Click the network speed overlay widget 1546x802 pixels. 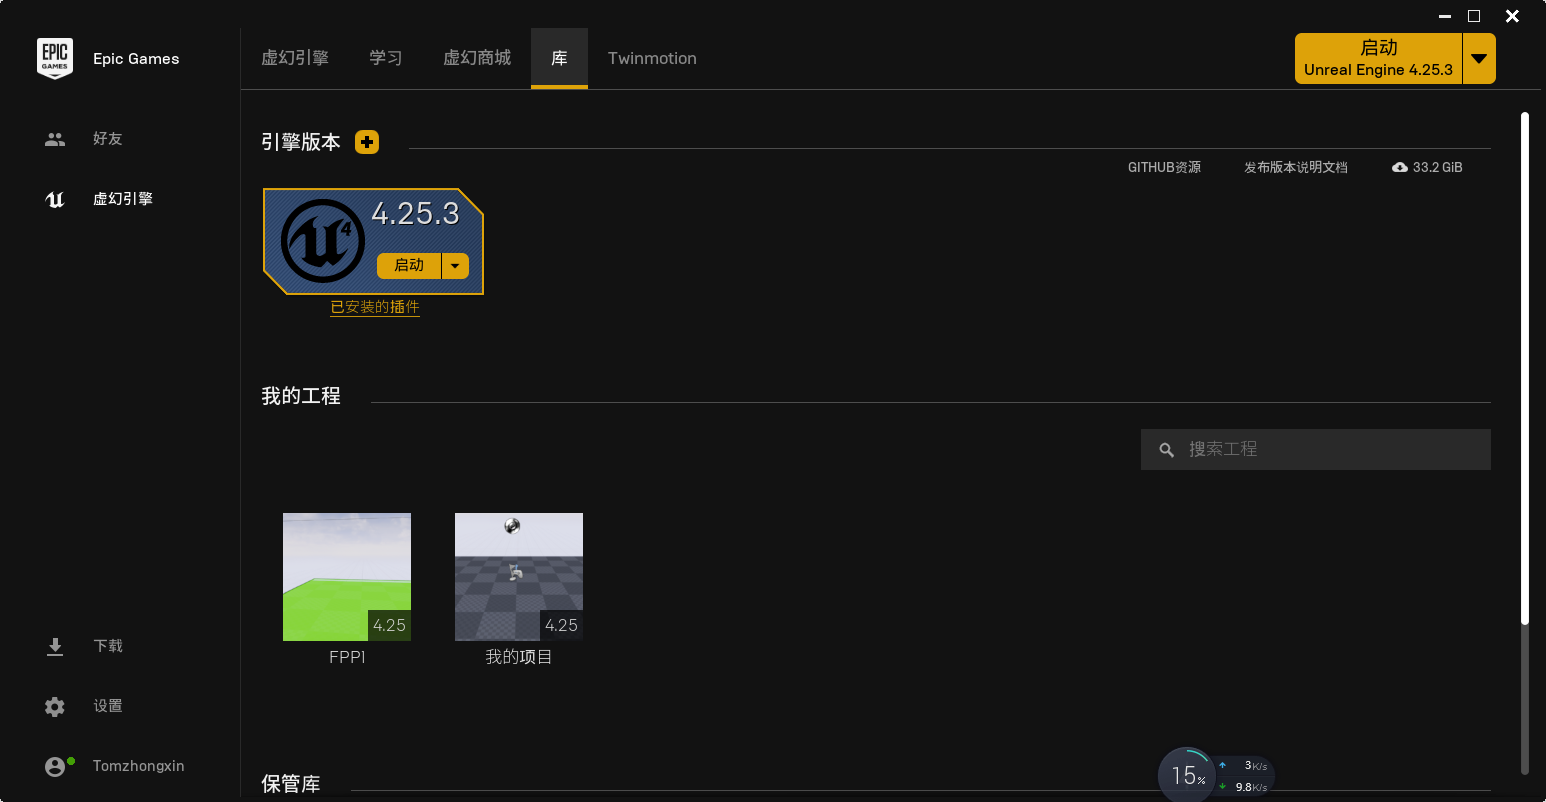click(x=1243, y=776)
